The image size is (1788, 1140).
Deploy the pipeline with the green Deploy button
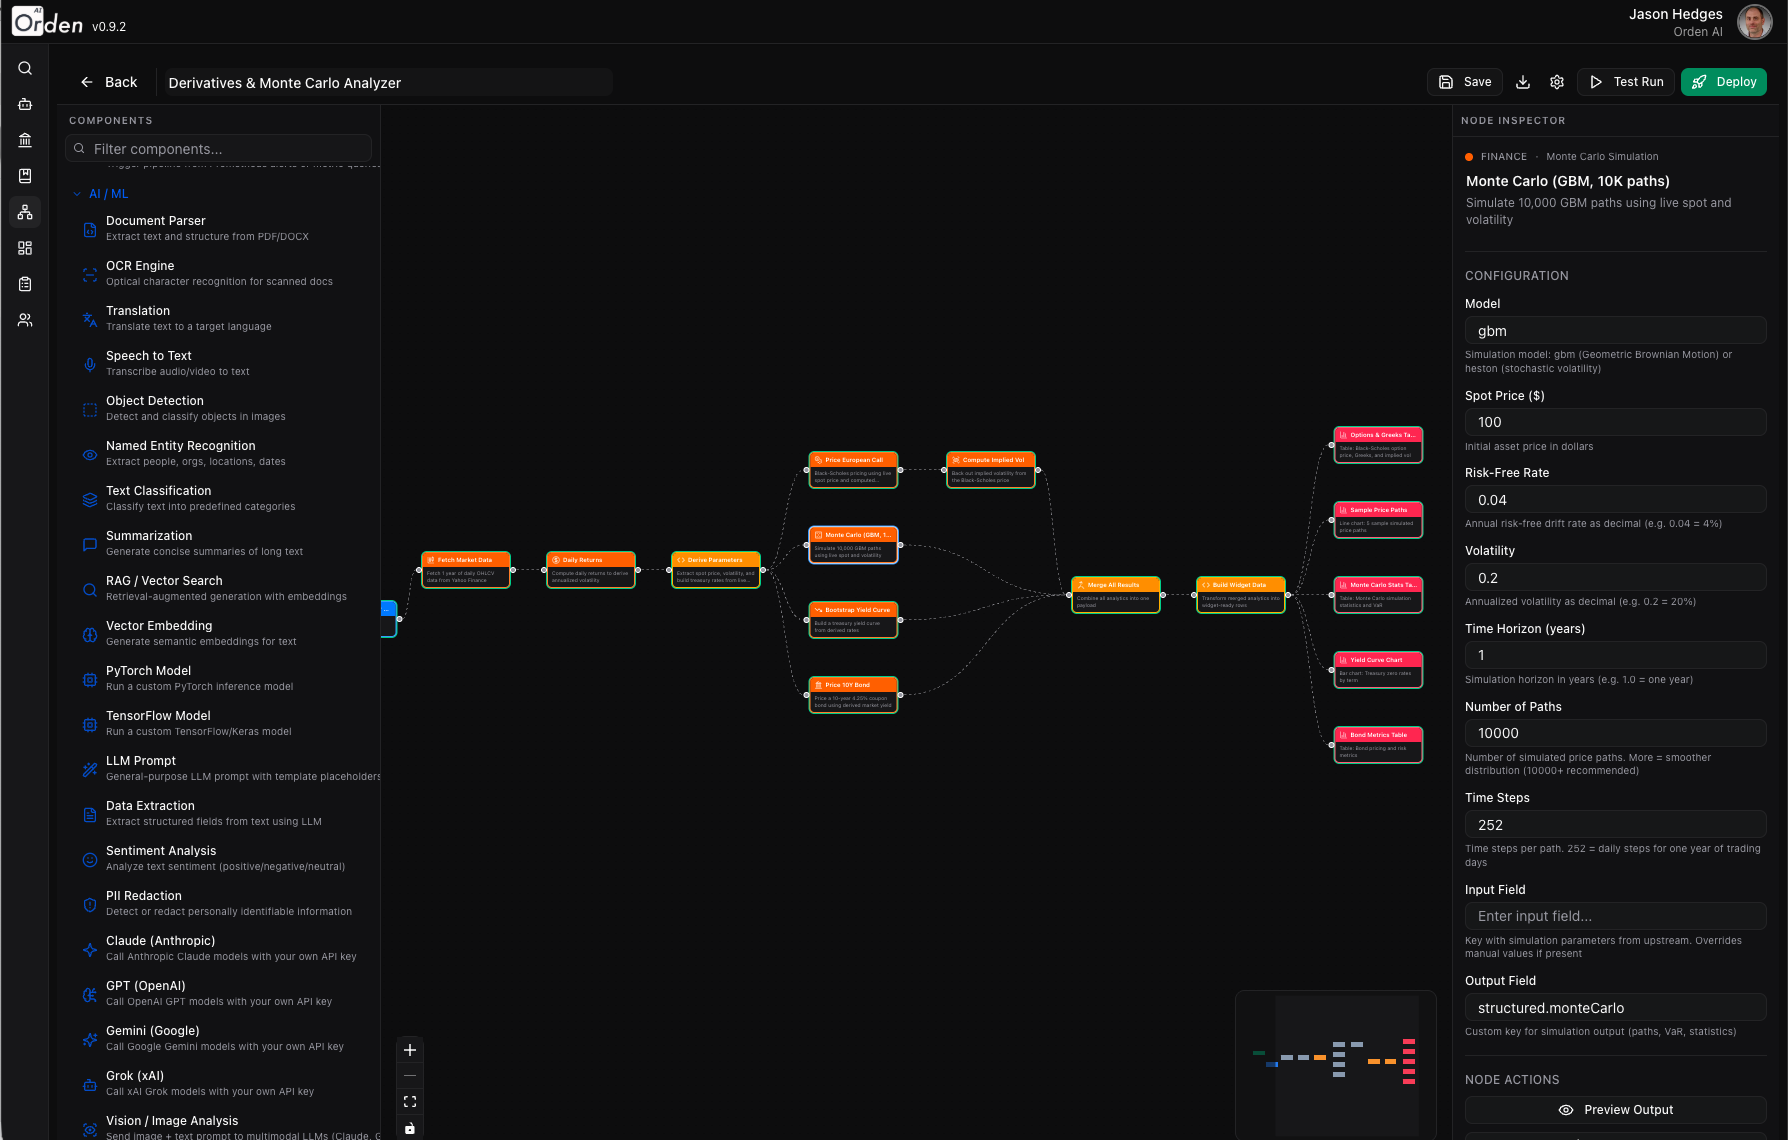tap(1723, 81)
